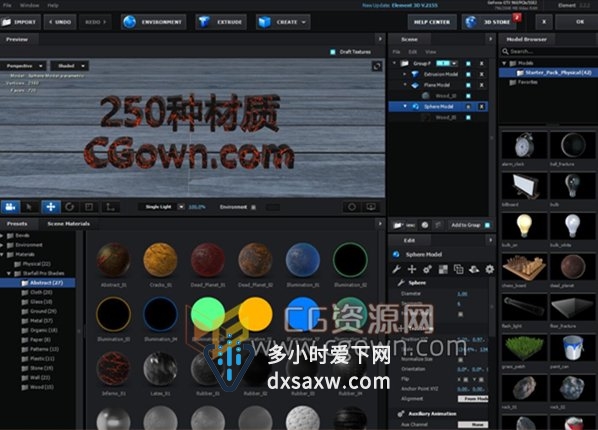Click the UNDO button
This screenshot has height=430, width=598.
[60, 22]
